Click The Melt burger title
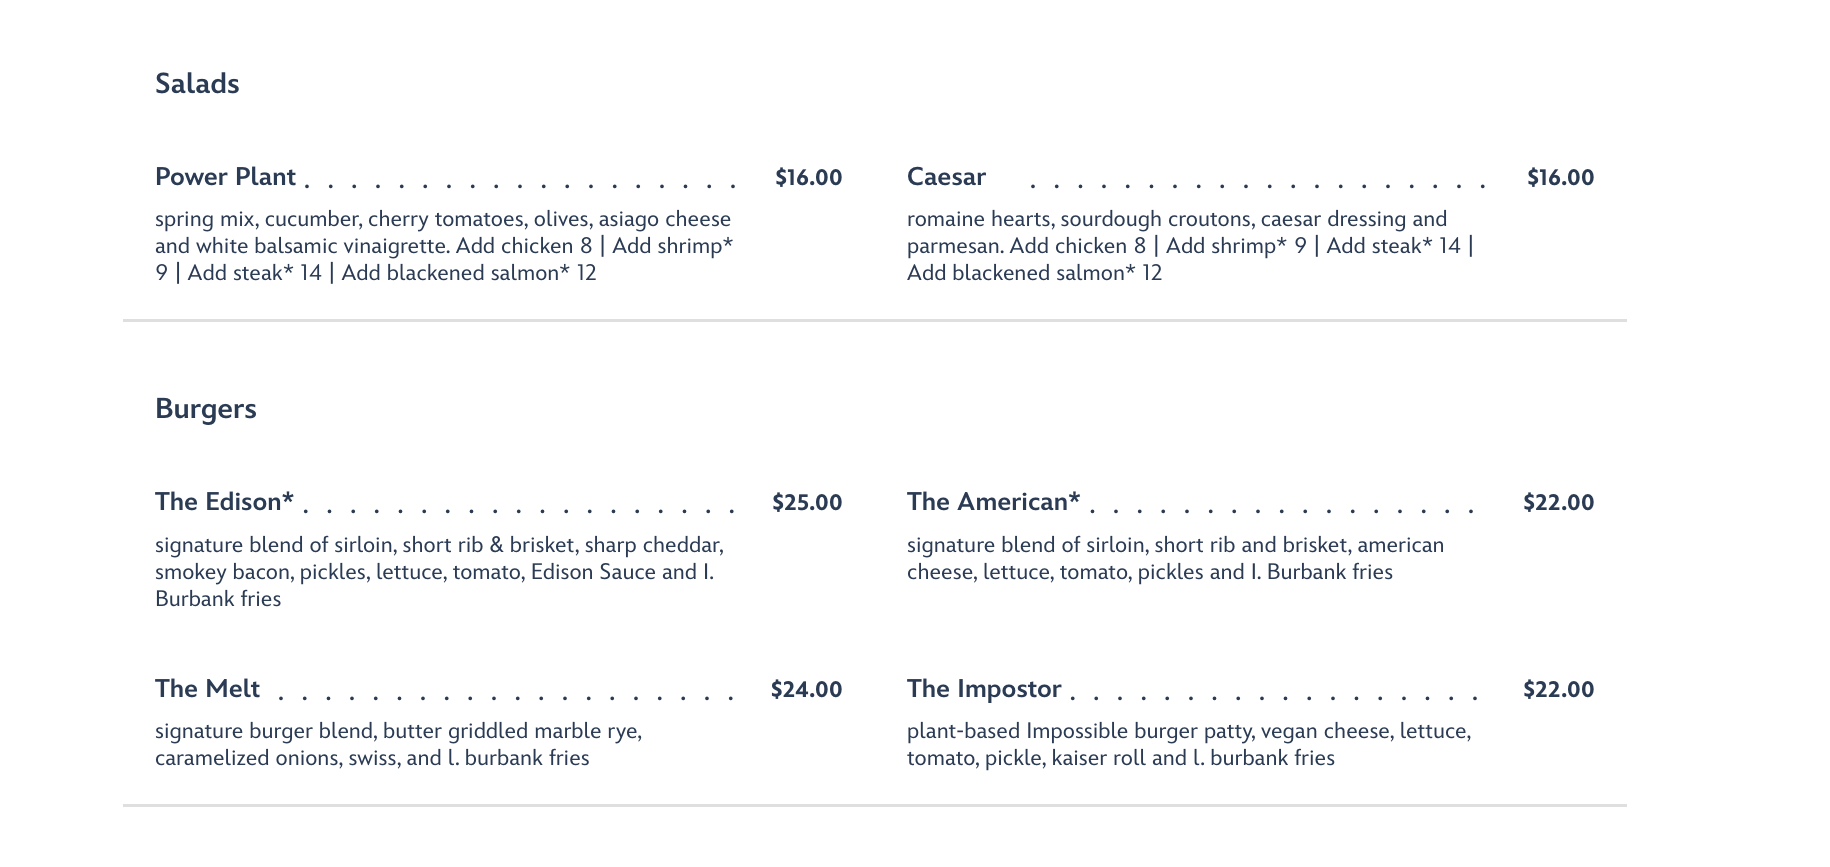 (x=207, y=689)
